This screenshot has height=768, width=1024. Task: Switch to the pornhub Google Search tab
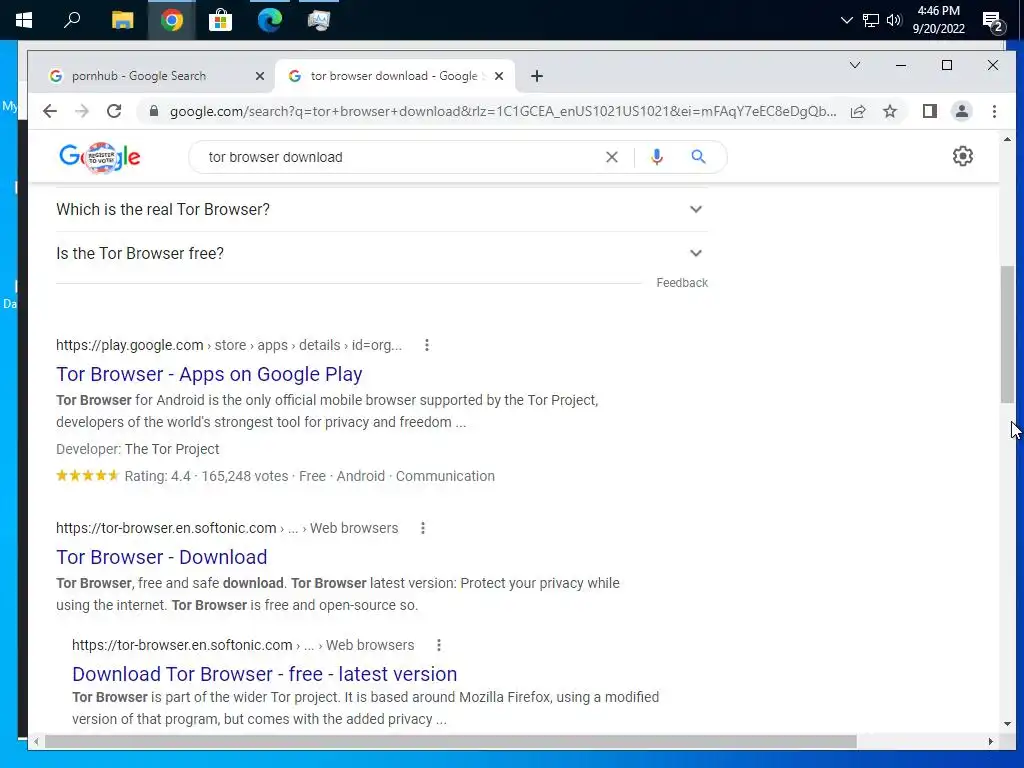point(139,76)
